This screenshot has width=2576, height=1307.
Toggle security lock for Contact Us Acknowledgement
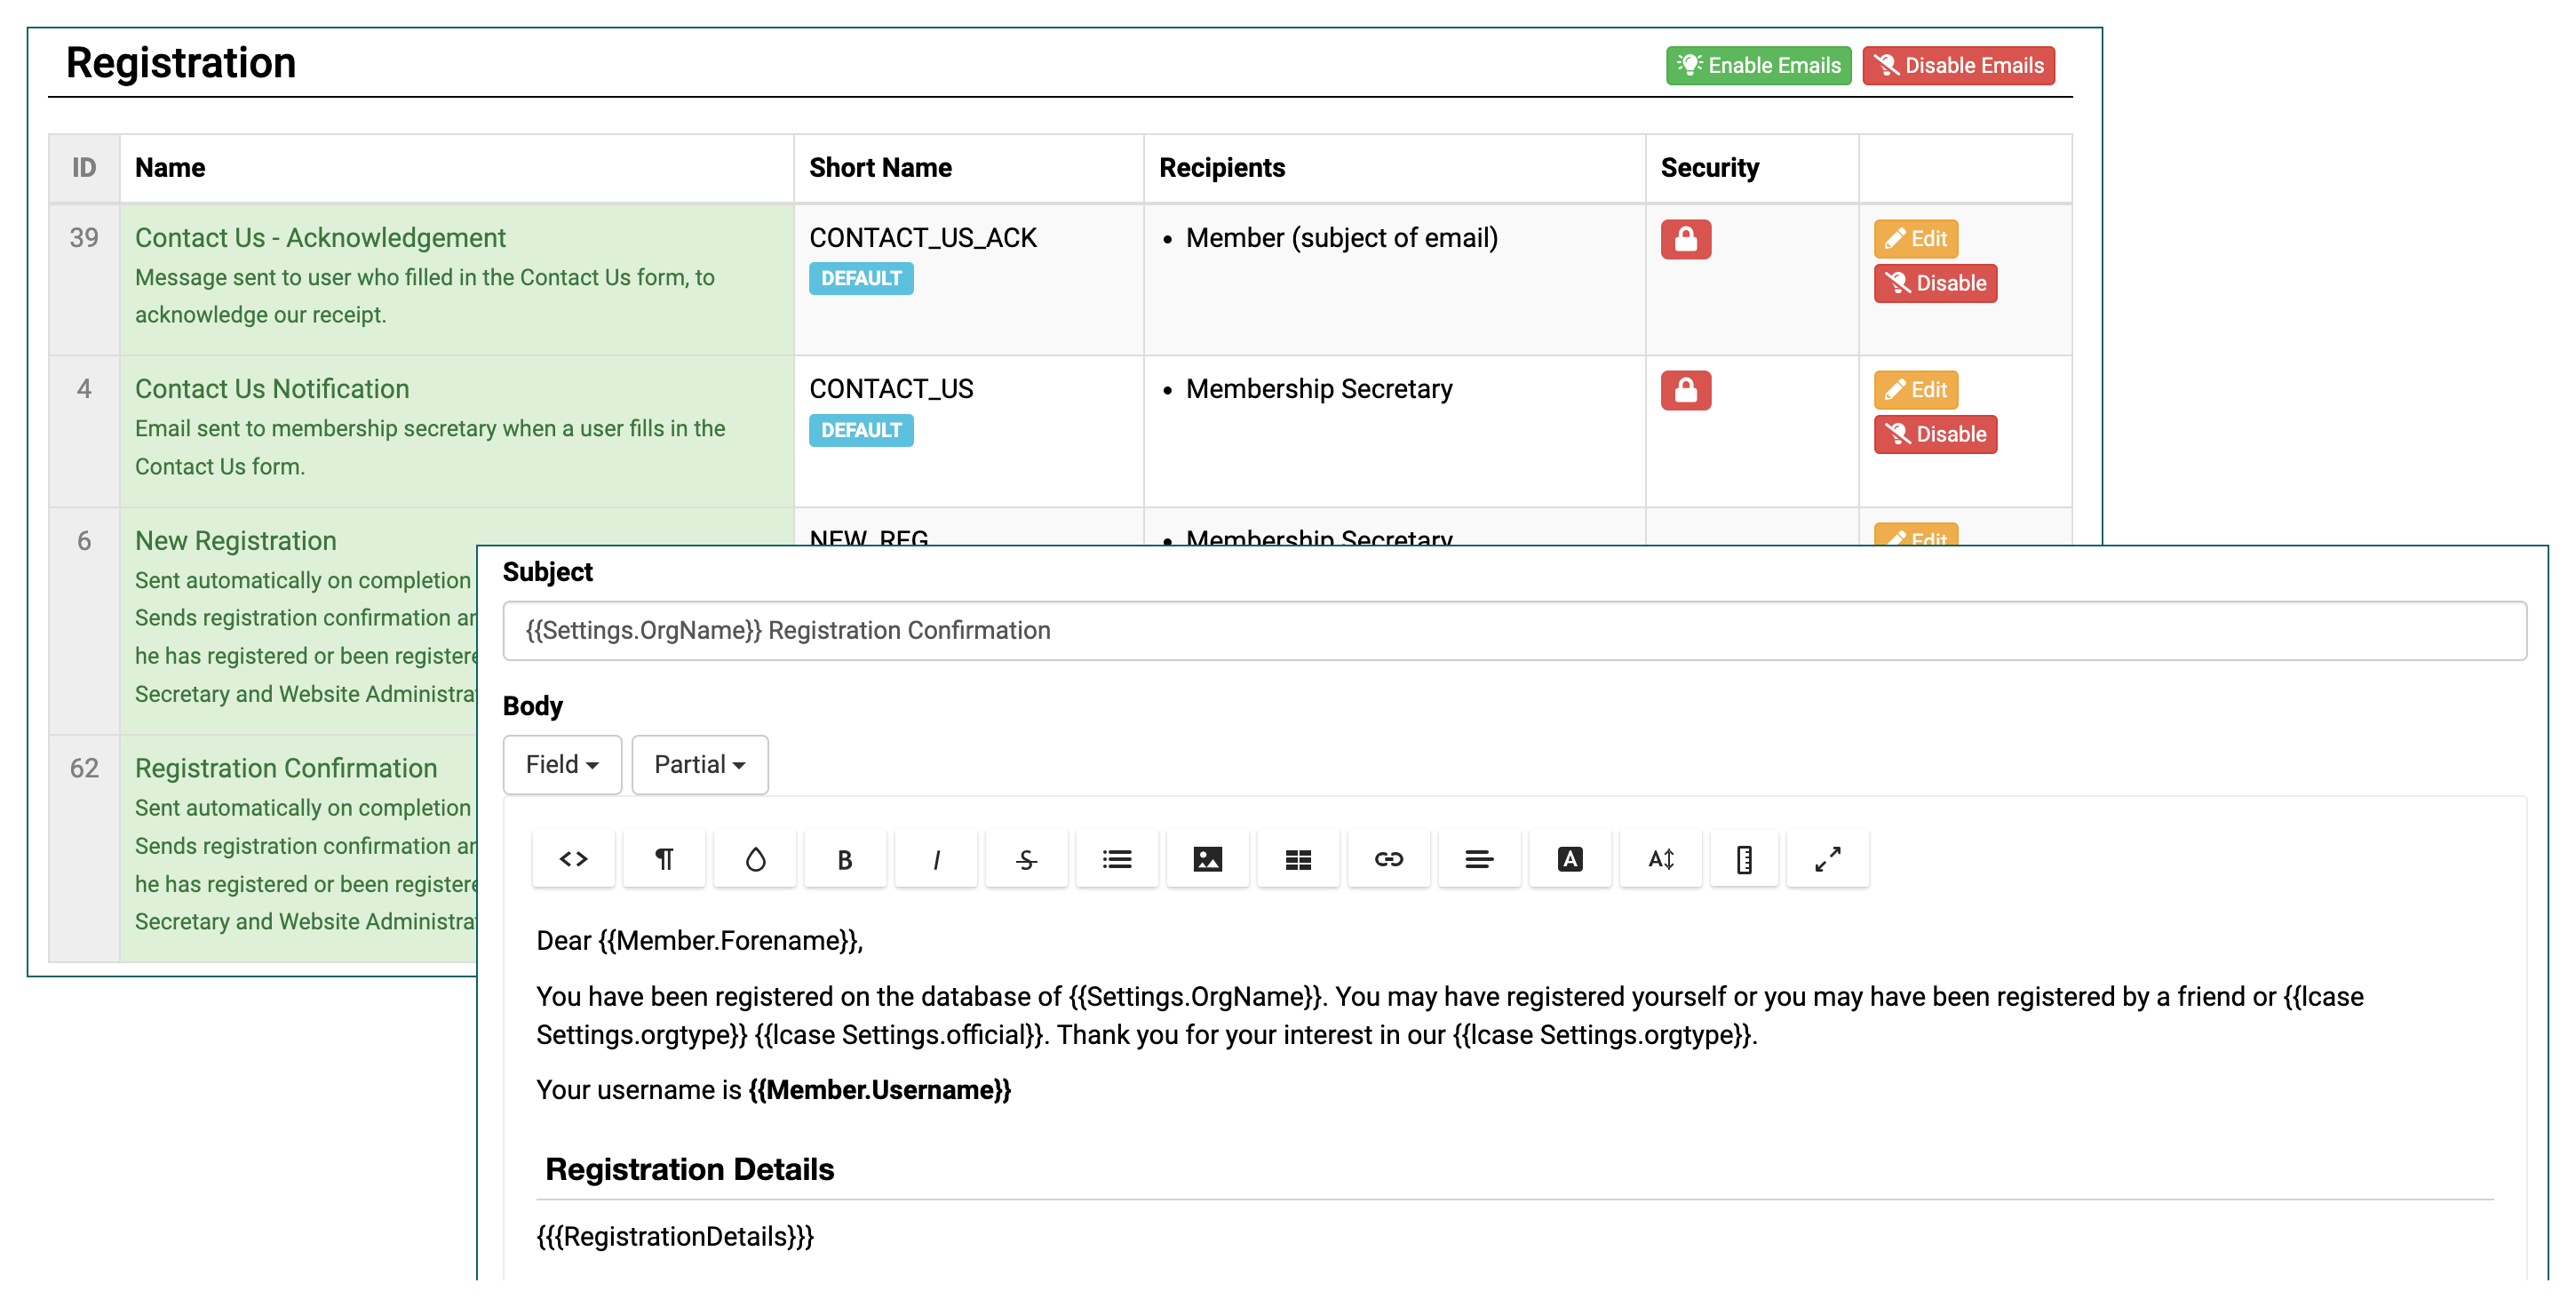point(1685,239)
